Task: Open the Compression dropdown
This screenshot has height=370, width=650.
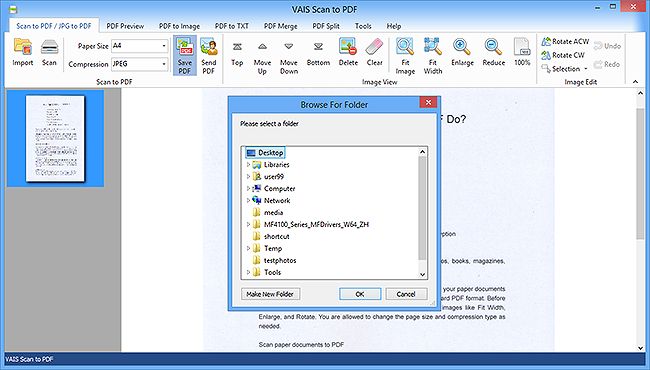Action: (164, 64)
